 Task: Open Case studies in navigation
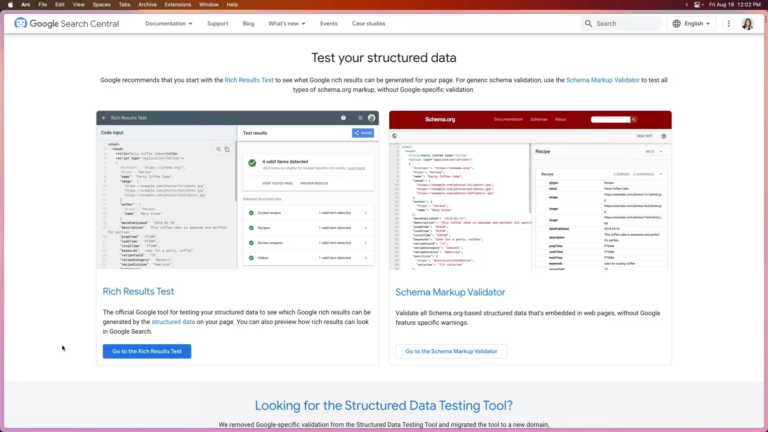point(368,24)
